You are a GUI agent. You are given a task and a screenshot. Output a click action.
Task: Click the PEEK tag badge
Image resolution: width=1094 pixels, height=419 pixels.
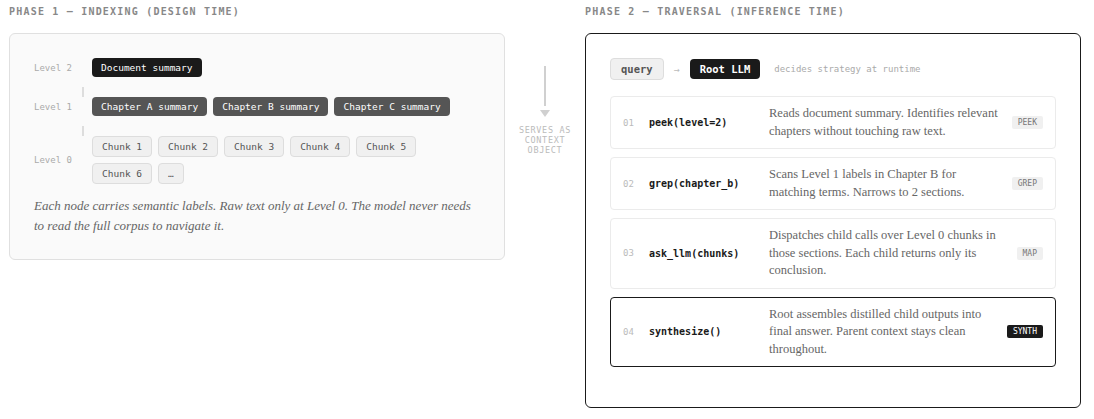[x=1027, y=122]
